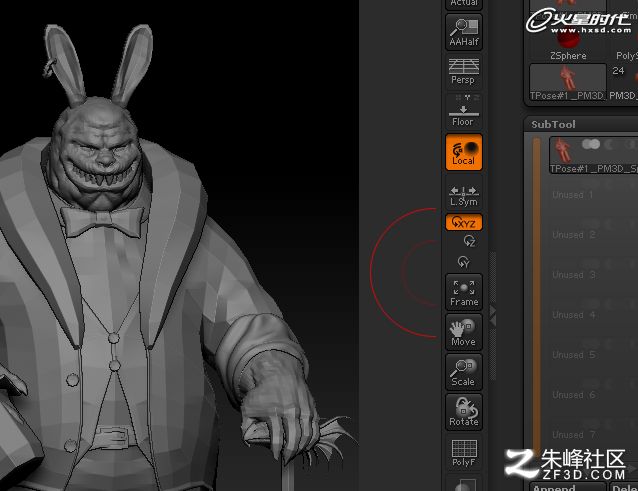Click the Unused 6 subtool slot
The width and height of the screenshot is (638, 491).
593,395
